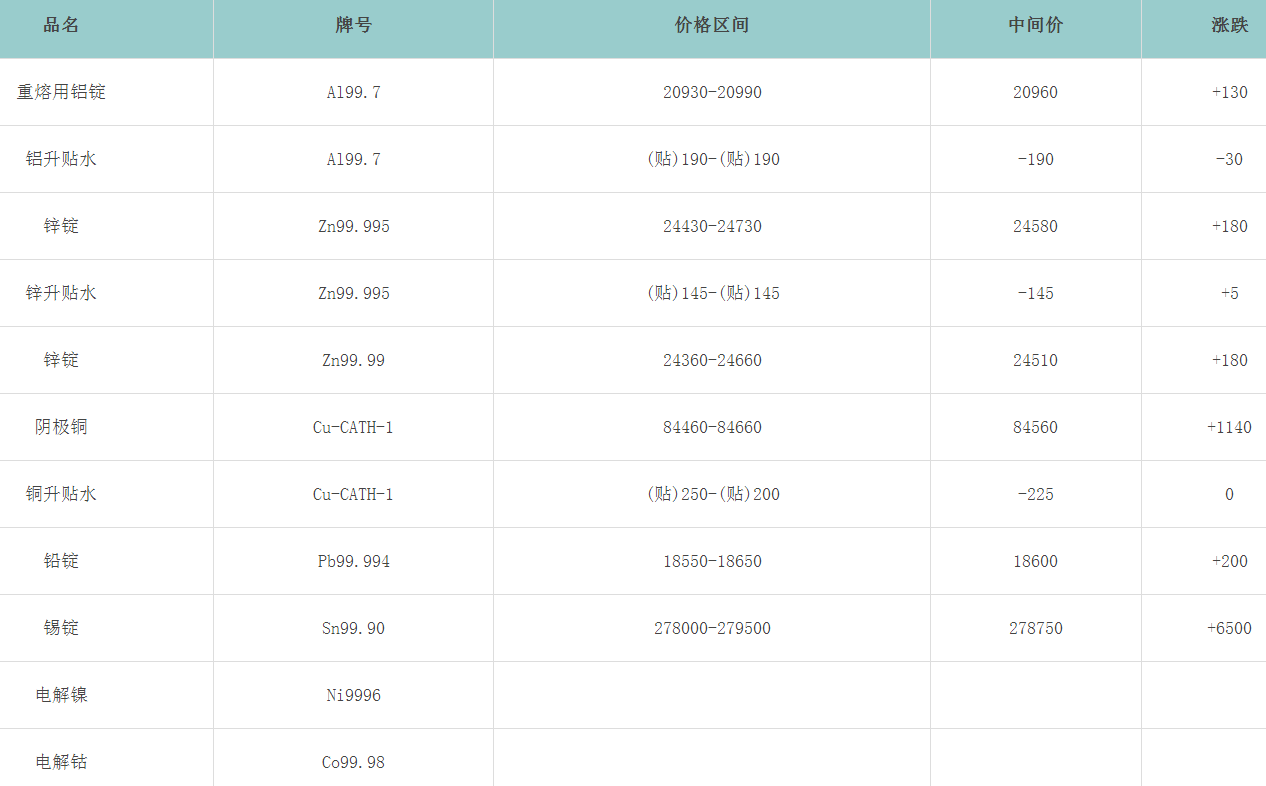Click the 铅锭 product name

61,561
